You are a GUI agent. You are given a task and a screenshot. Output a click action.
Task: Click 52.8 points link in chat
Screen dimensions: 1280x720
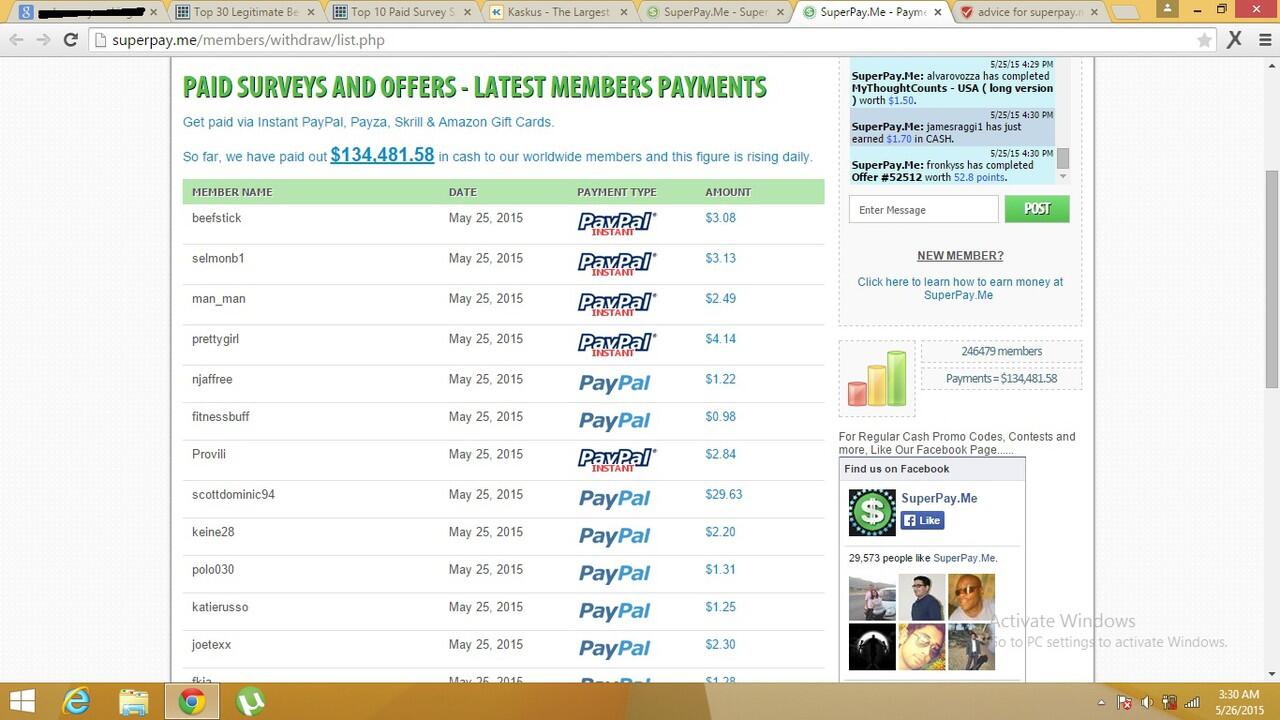click(978, 177)
